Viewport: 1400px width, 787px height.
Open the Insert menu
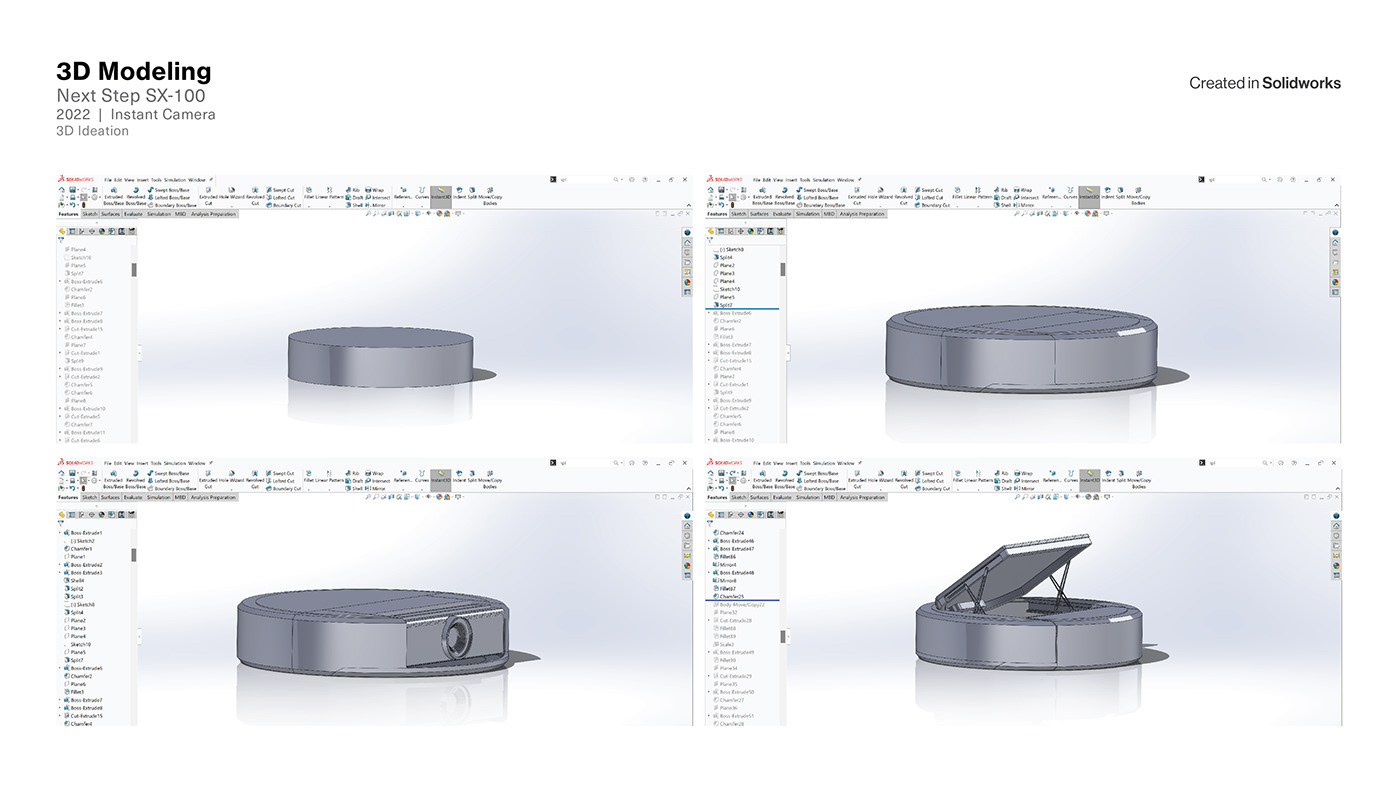143,181
